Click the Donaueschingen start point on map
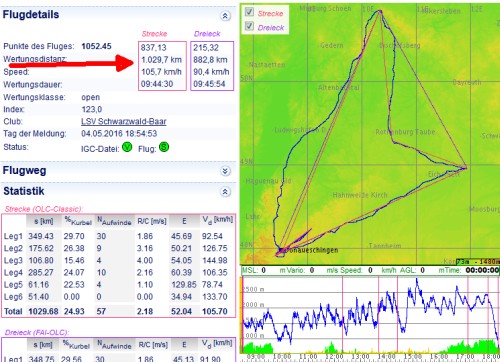 (x=280, y=251)
